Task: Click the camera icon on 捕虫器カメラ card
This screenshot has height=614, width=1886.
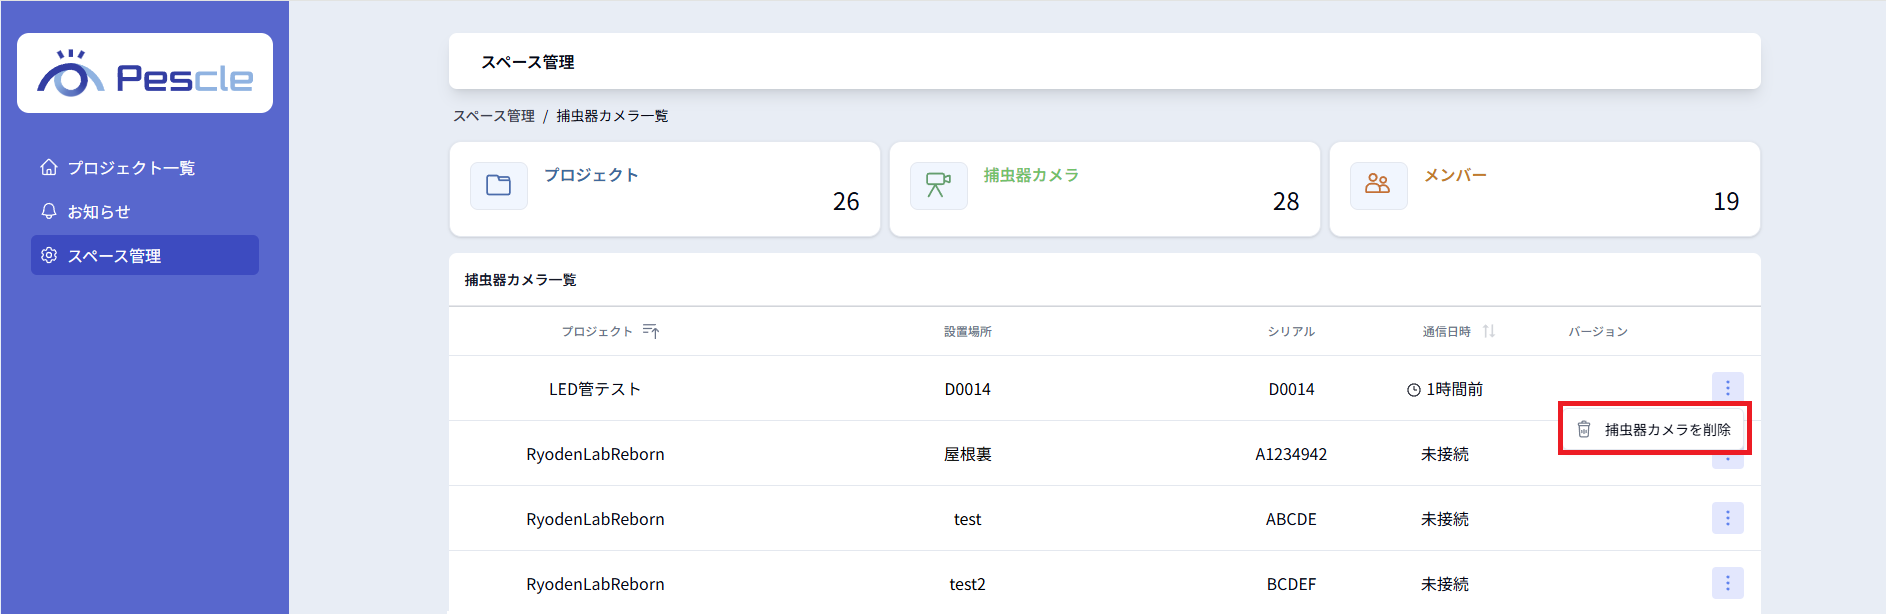Action: point(938,185)
